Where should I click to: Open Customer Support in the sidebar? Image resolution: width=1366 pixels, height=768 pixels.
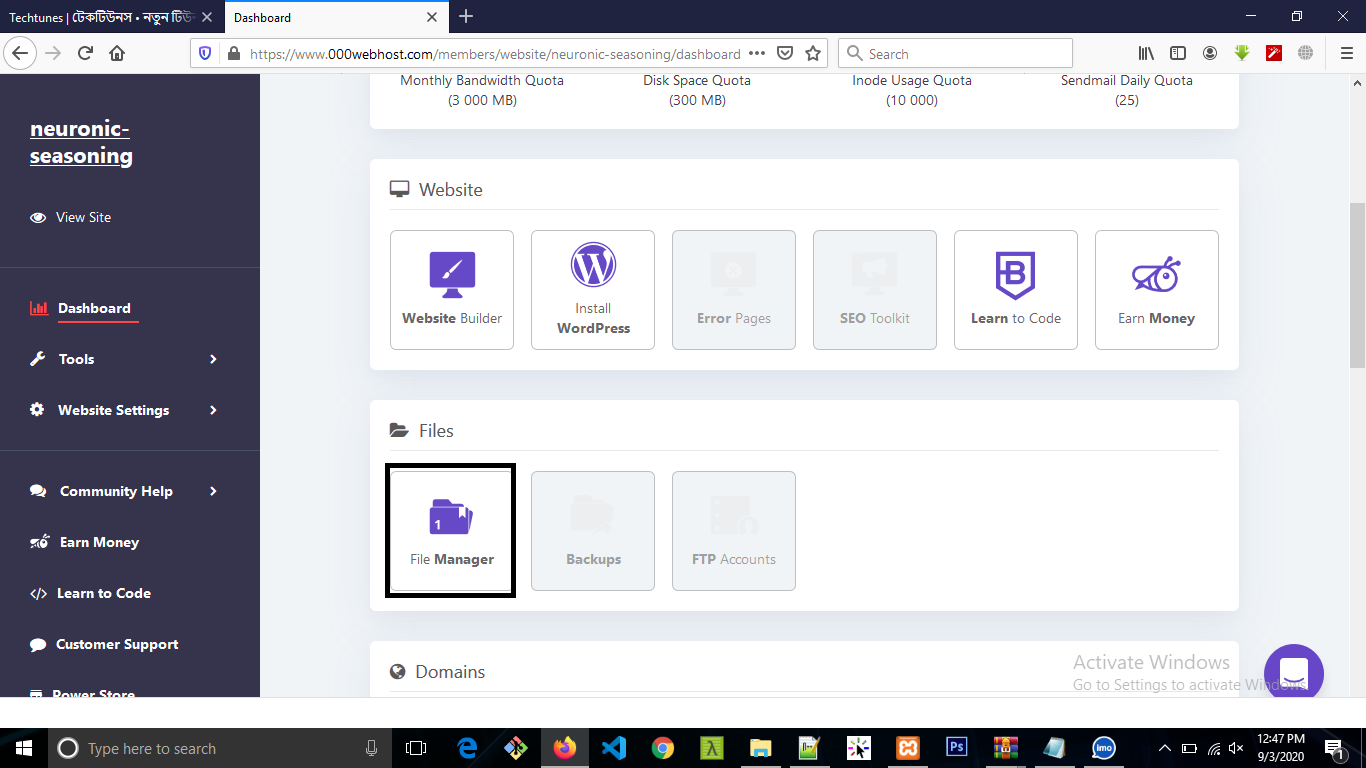(104, 644)
